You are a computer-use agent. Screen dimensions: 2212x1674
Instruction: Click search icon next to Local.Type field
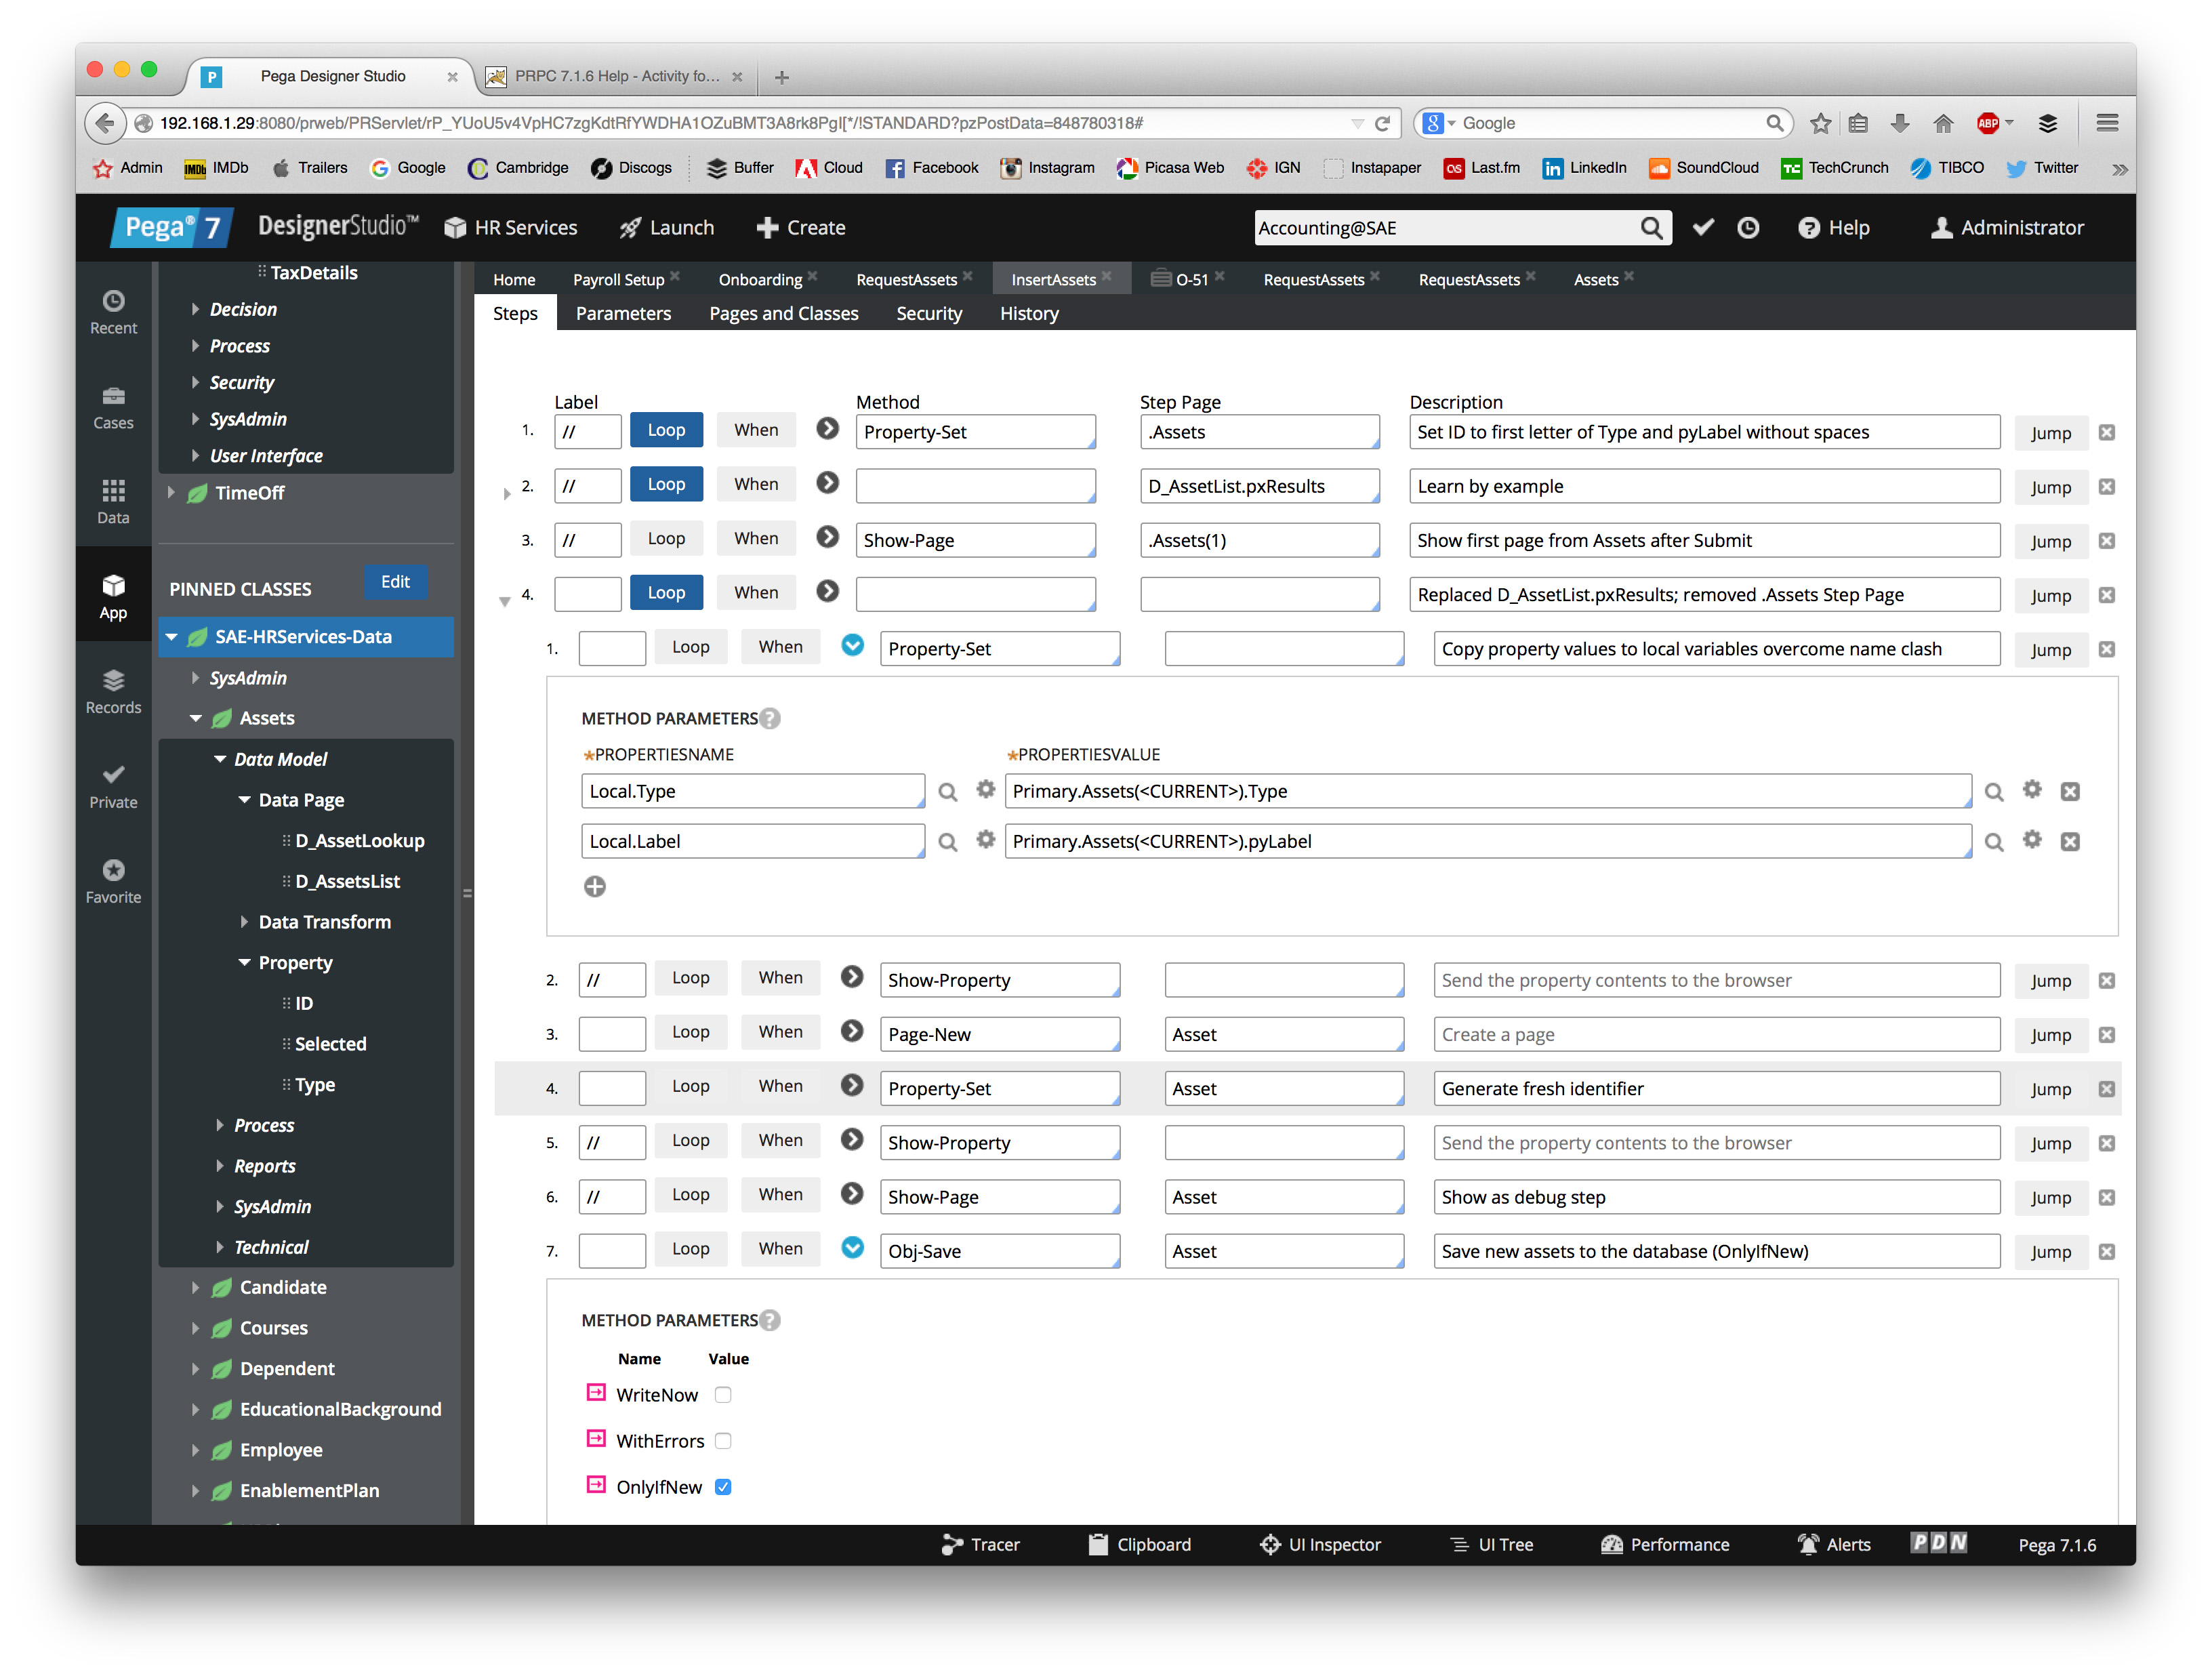pyautogui.click(x=947, y=792)
